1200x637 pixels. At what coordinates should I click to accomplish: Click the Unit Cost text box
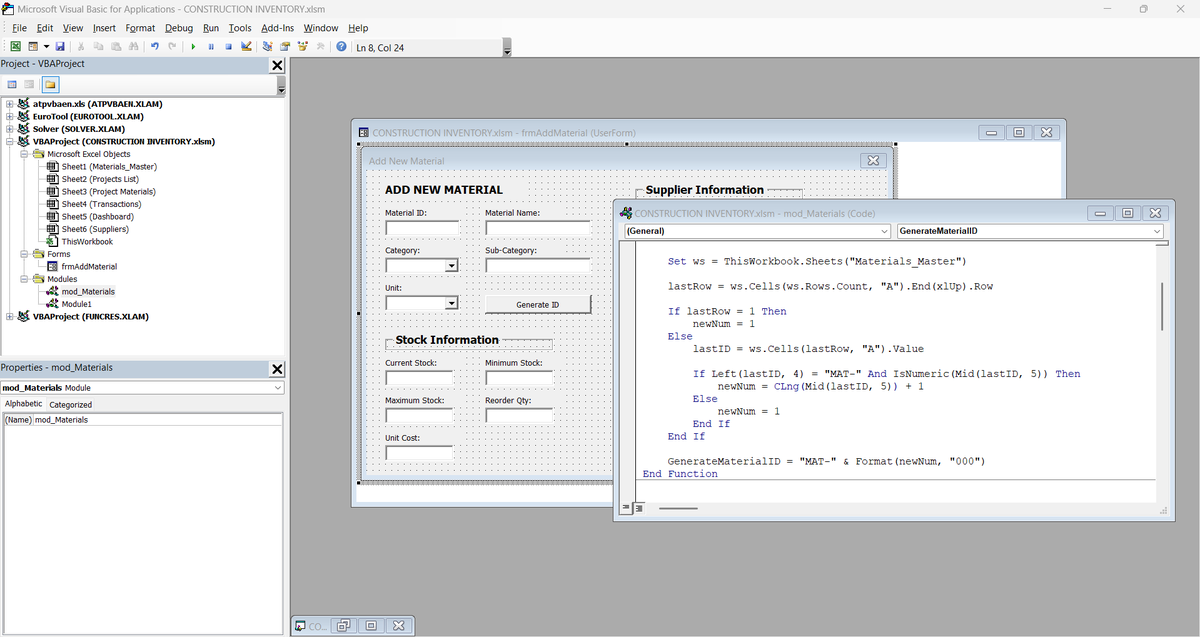pyautogui.click(x=419, y=453)
